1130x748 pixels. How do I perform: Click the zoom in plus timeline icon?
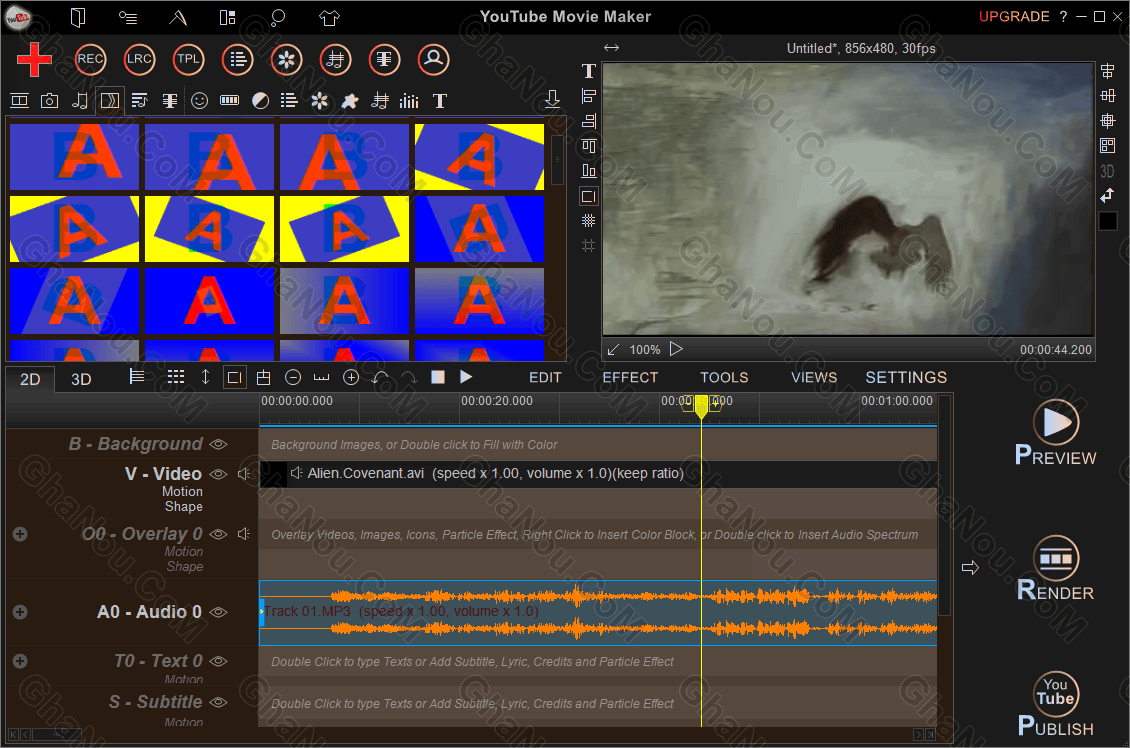coord(351,377)
